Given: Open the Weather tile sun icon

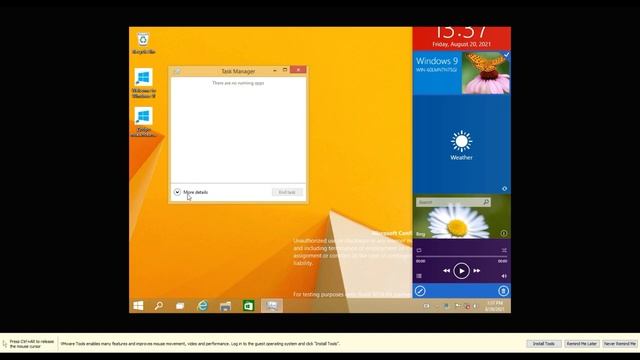Looking at the screenshot, I should [462, 141].
